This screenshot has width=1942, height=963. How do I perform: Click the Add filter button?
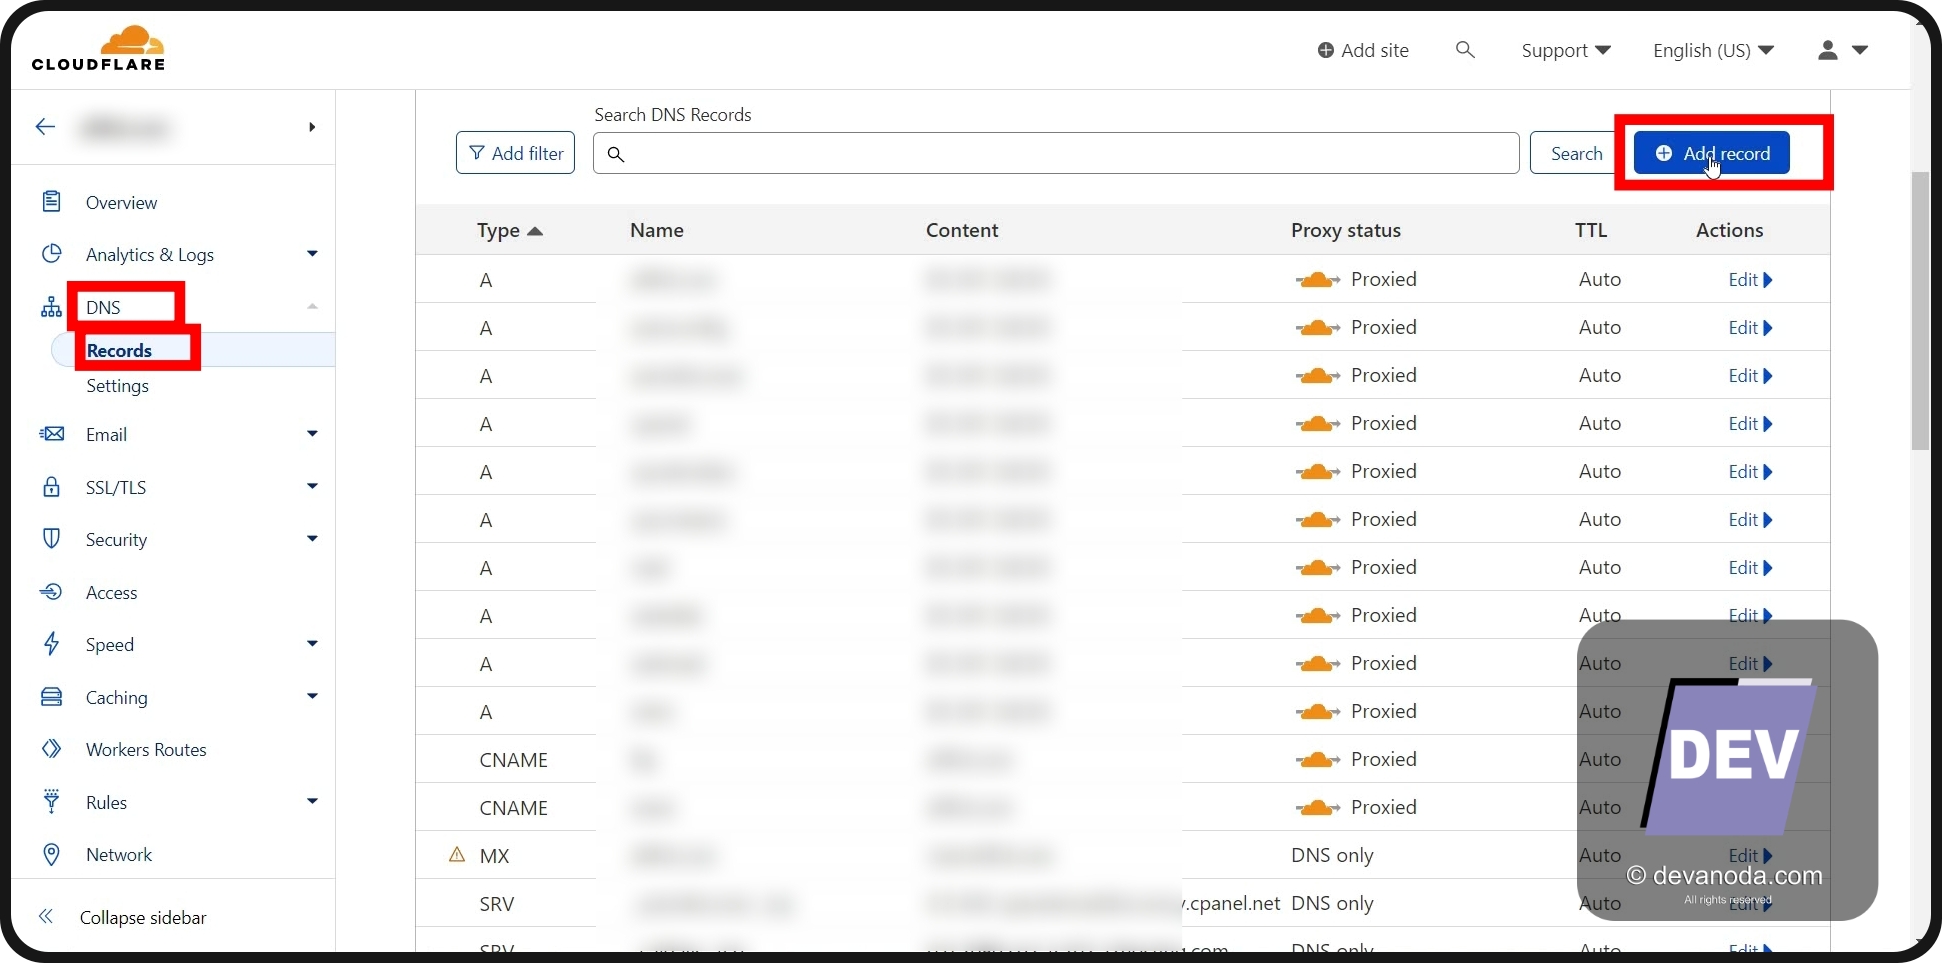(x=515, y=153)
